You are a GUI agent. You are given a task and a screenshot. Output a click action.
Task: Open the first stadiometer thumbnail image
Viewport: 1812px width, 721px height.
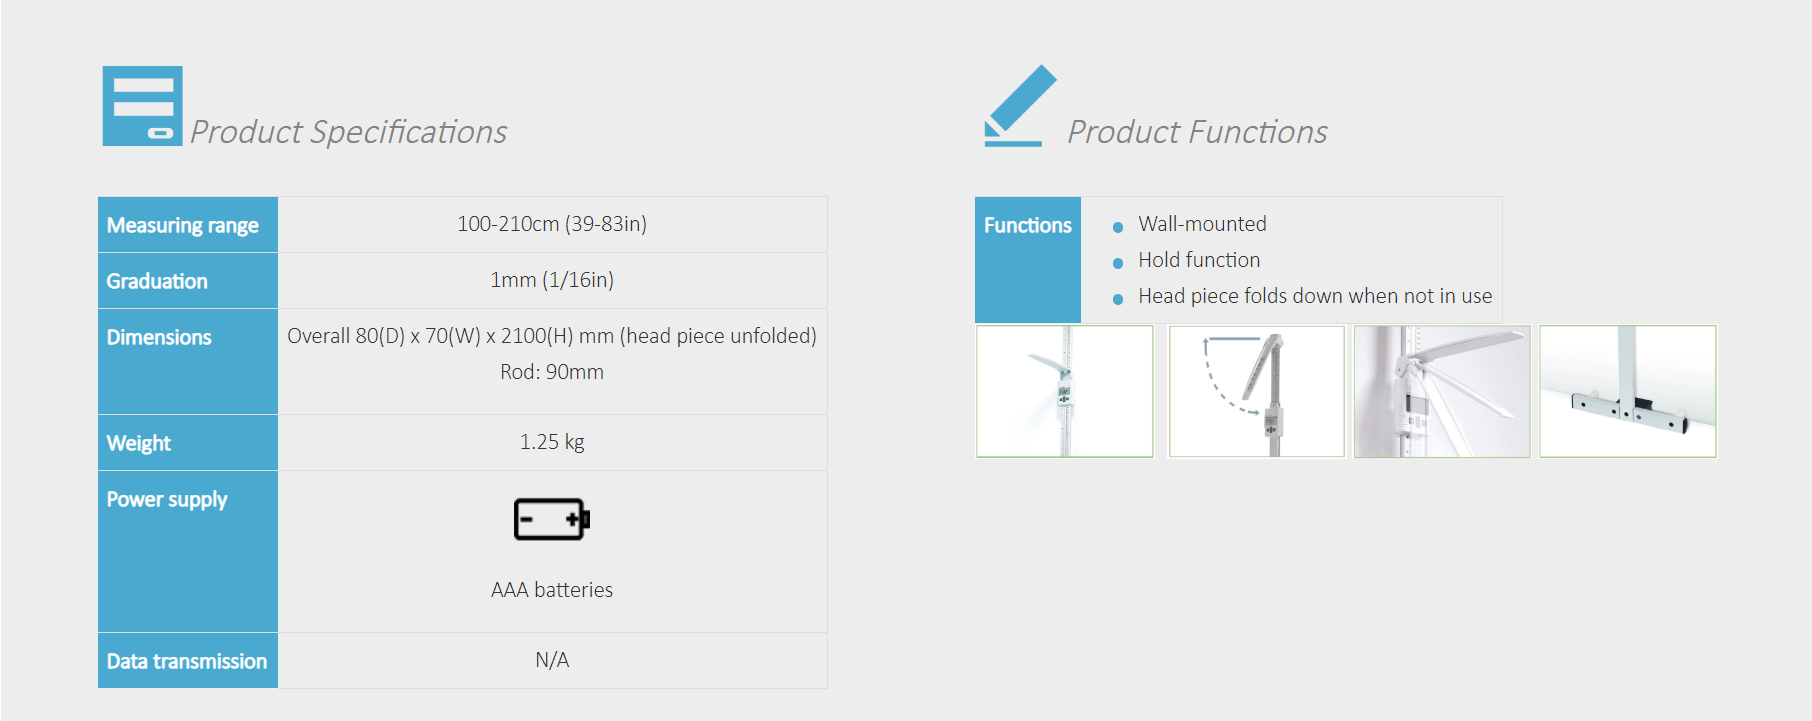pos(1064,391)
